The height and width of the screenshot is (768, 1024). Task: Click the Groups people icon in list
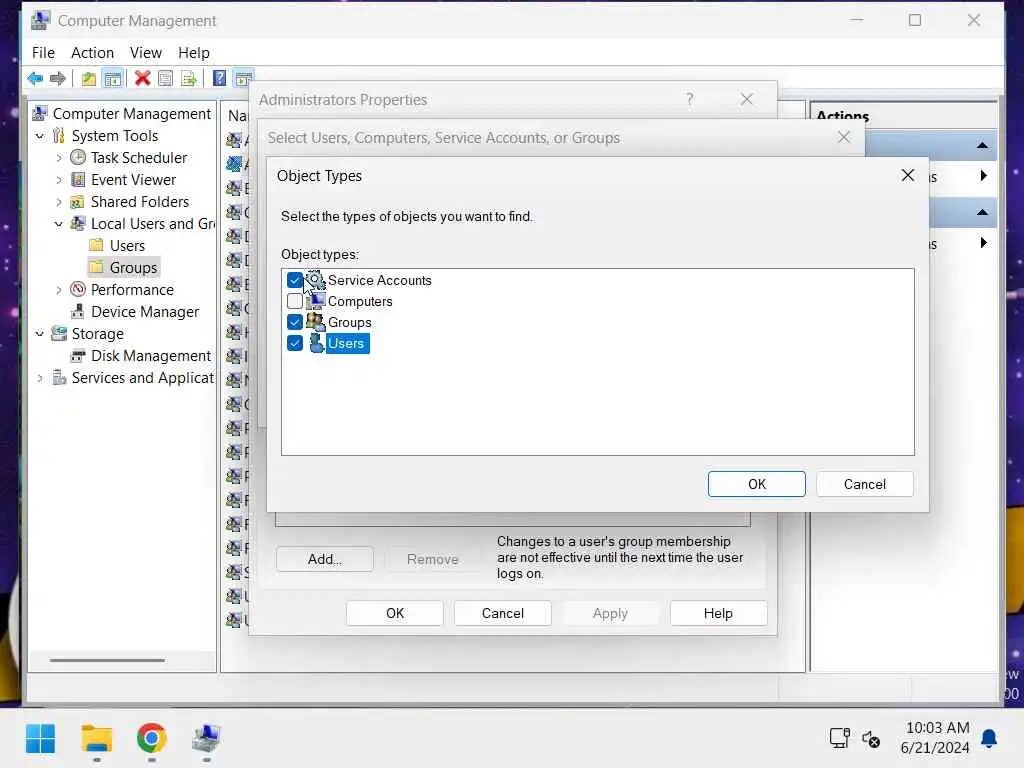(316, 322)
